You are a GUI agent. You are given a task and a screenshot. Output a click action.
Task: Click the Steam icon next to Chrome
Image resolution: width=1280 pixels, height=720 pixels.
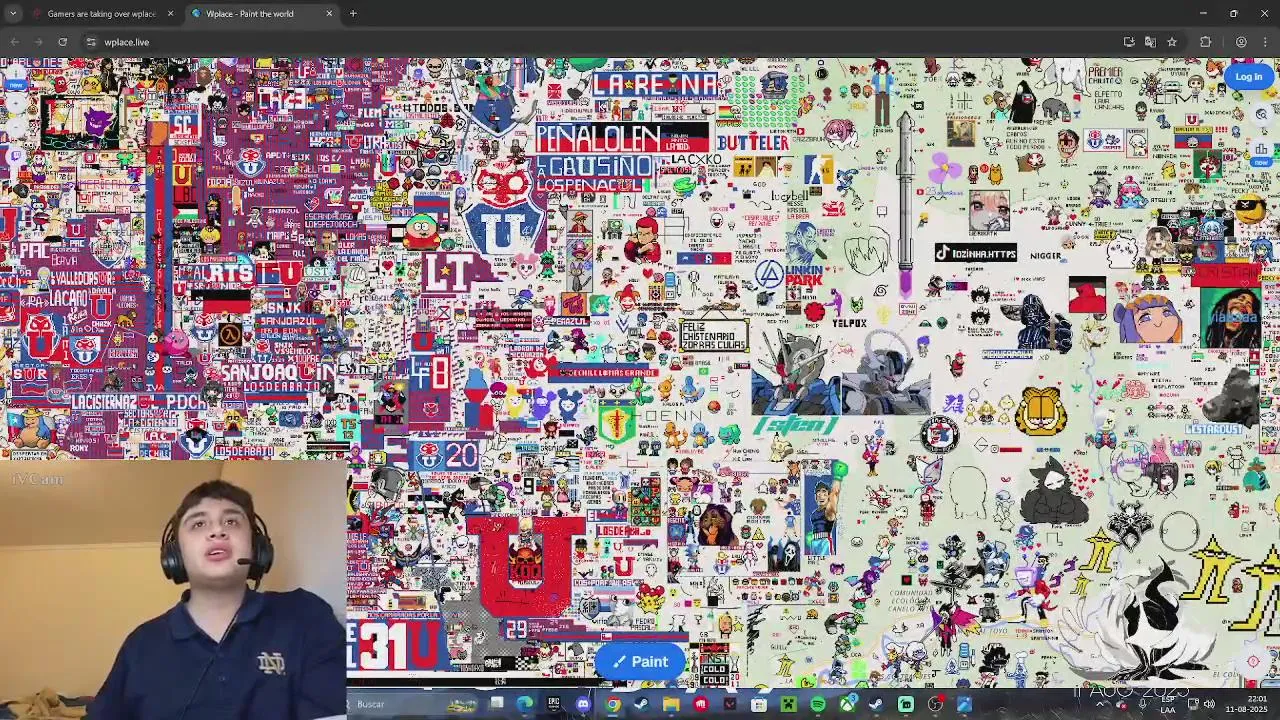[x=642, y=704]
